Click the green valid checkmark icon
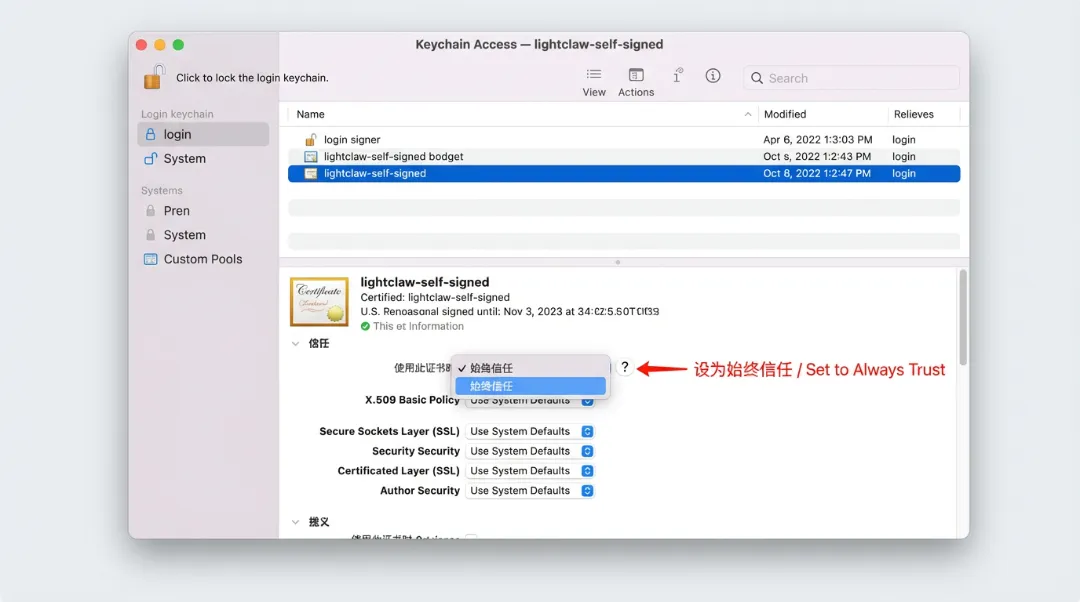 tap(365, 326)
